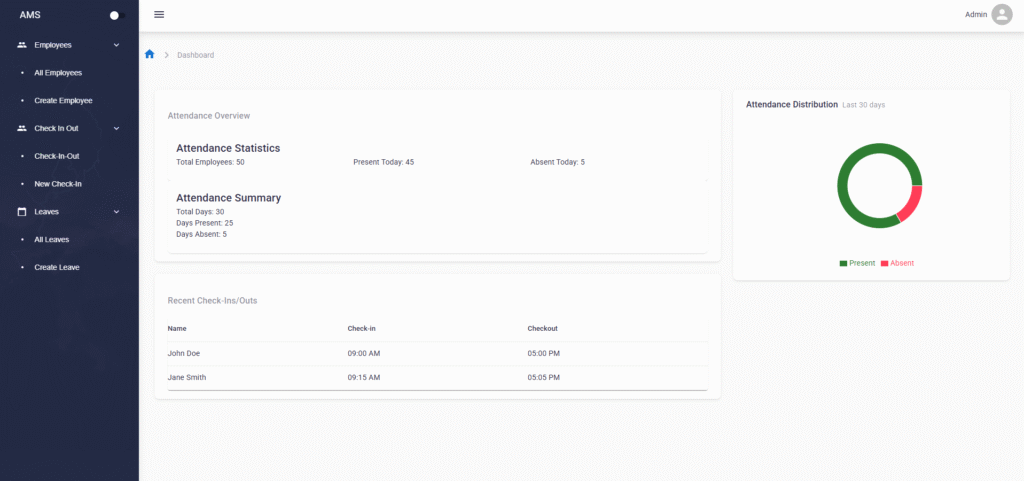The width and height of the screenshot is (1024, 481).
Task: Click Create Leave in the sidebar
Action: 57,267
